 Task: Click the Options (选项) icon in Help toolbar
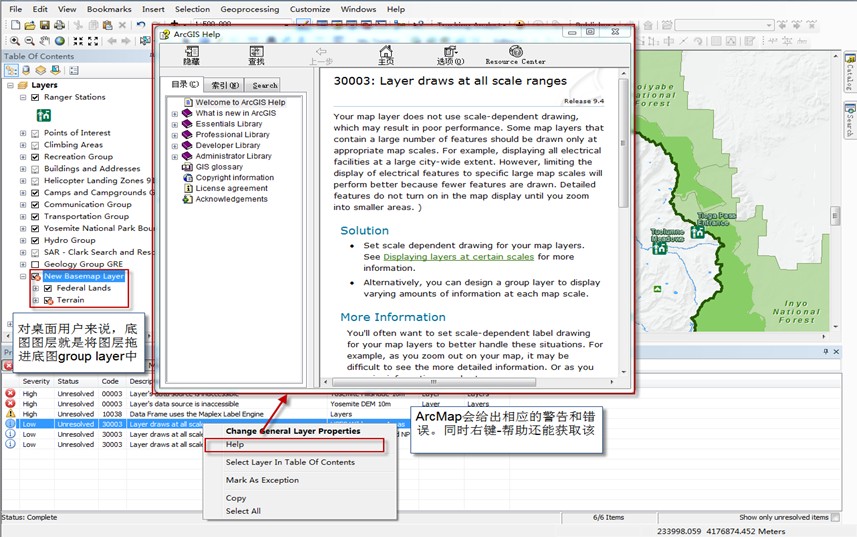pyautogui.click(x=451, y=53)
